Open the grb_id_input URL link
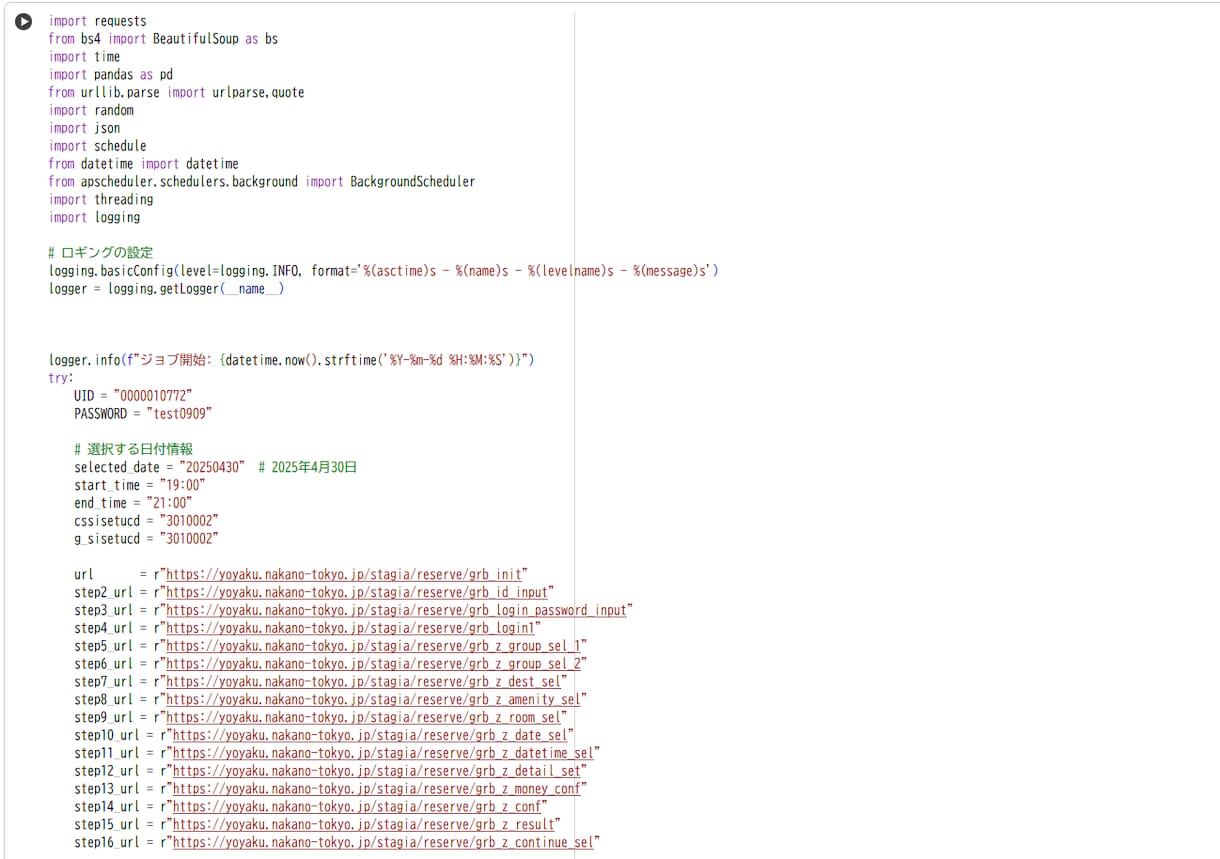Screen dimensions: 1220x859 357,593
